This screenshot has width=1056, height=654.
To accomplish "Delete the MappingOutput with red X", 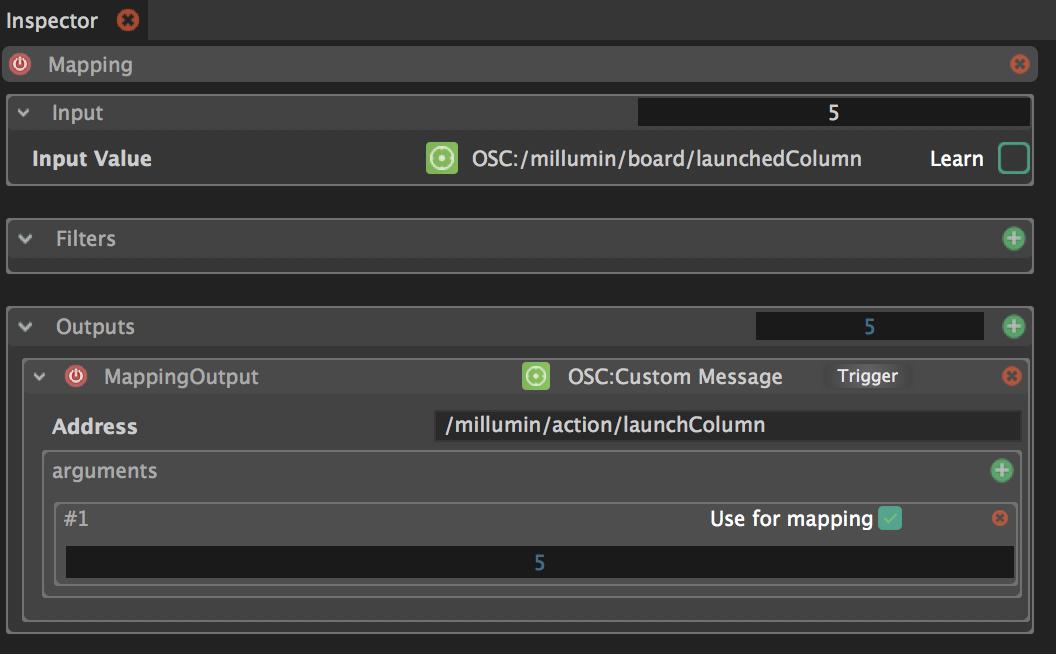I will (x=1012, y=377).
